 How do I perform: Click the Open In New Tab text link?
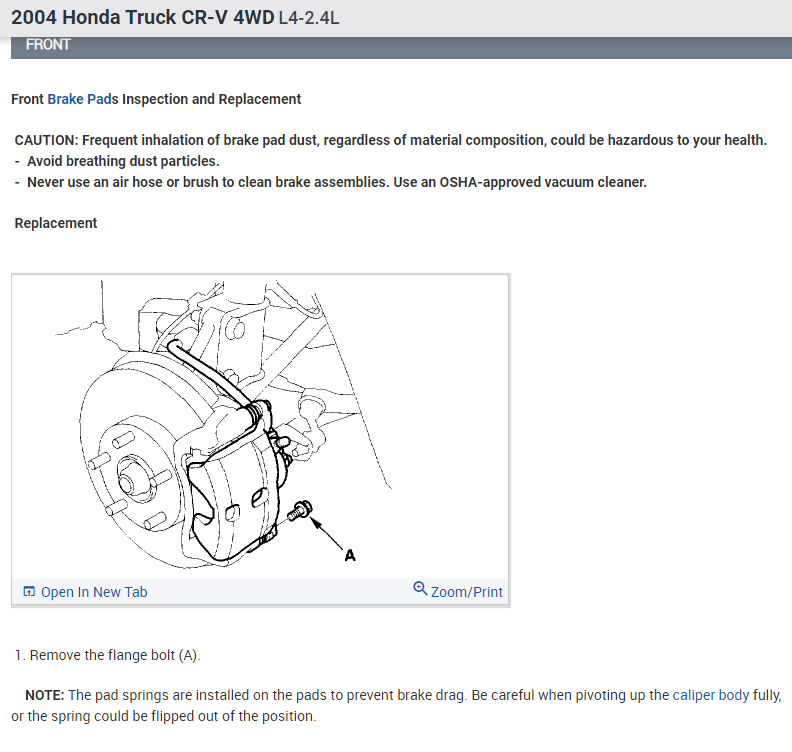[x=94, y=592]
